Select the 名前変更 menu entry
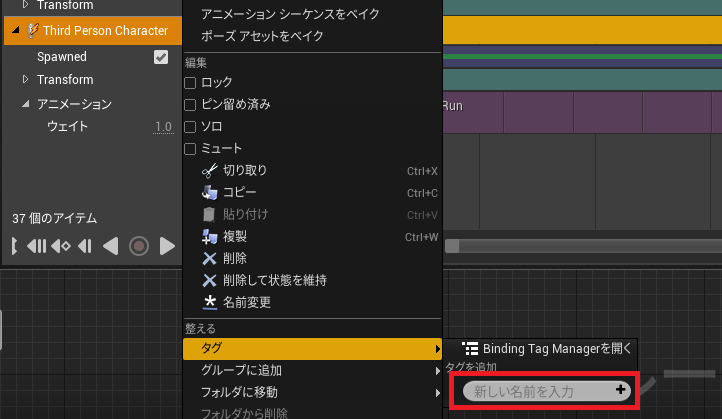Viewport: 722px width, 419px height. click(312, 303)
